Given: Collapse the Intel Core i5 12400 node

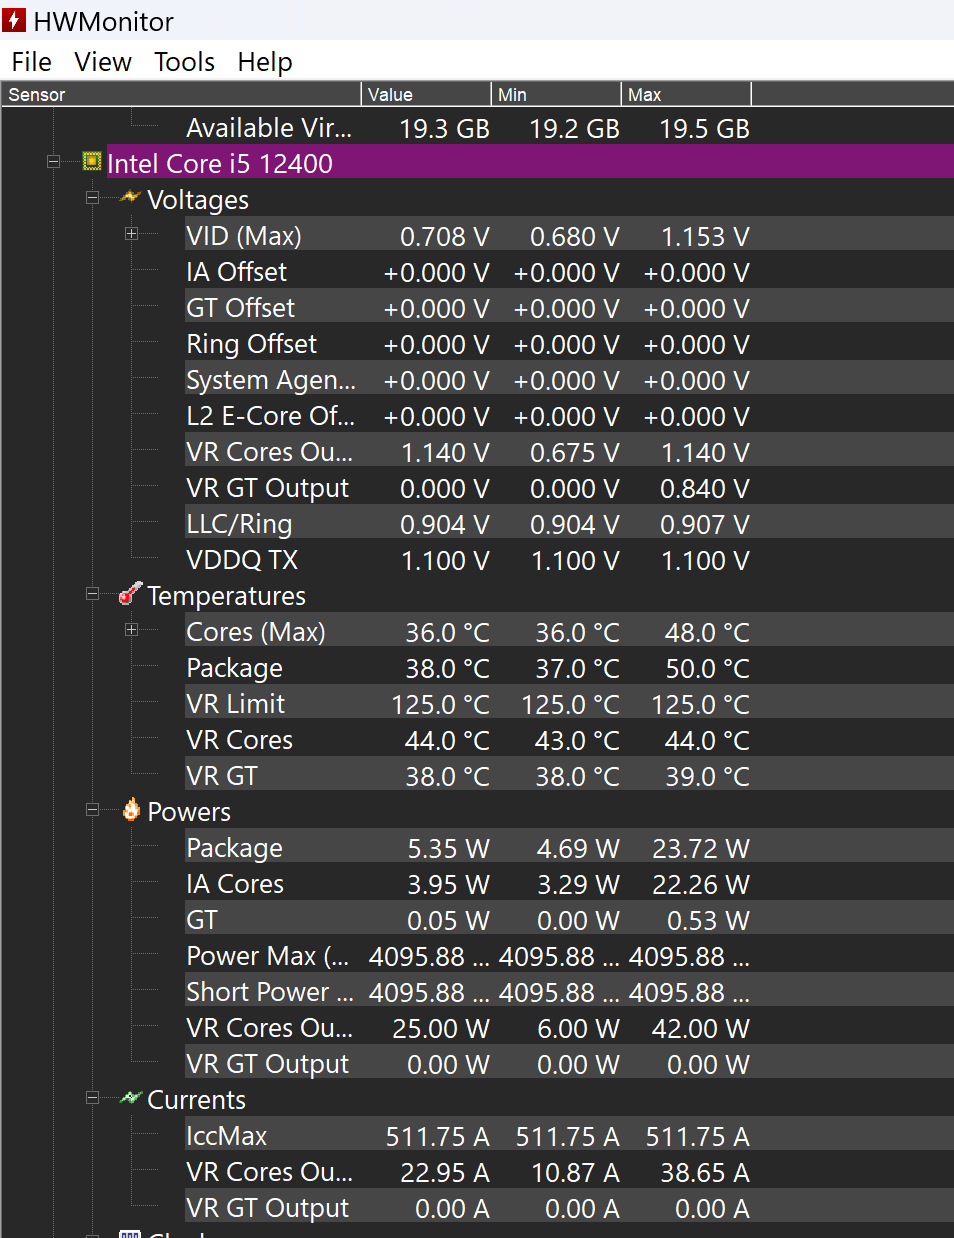Looking at the screenshot, I should [53, 161].
